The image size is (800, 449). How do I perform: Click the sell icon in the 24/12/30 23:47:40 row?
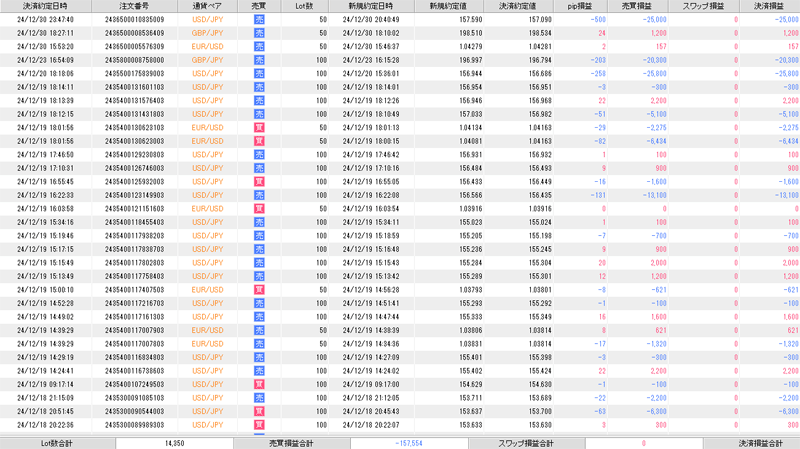click(x=259, y=19)
